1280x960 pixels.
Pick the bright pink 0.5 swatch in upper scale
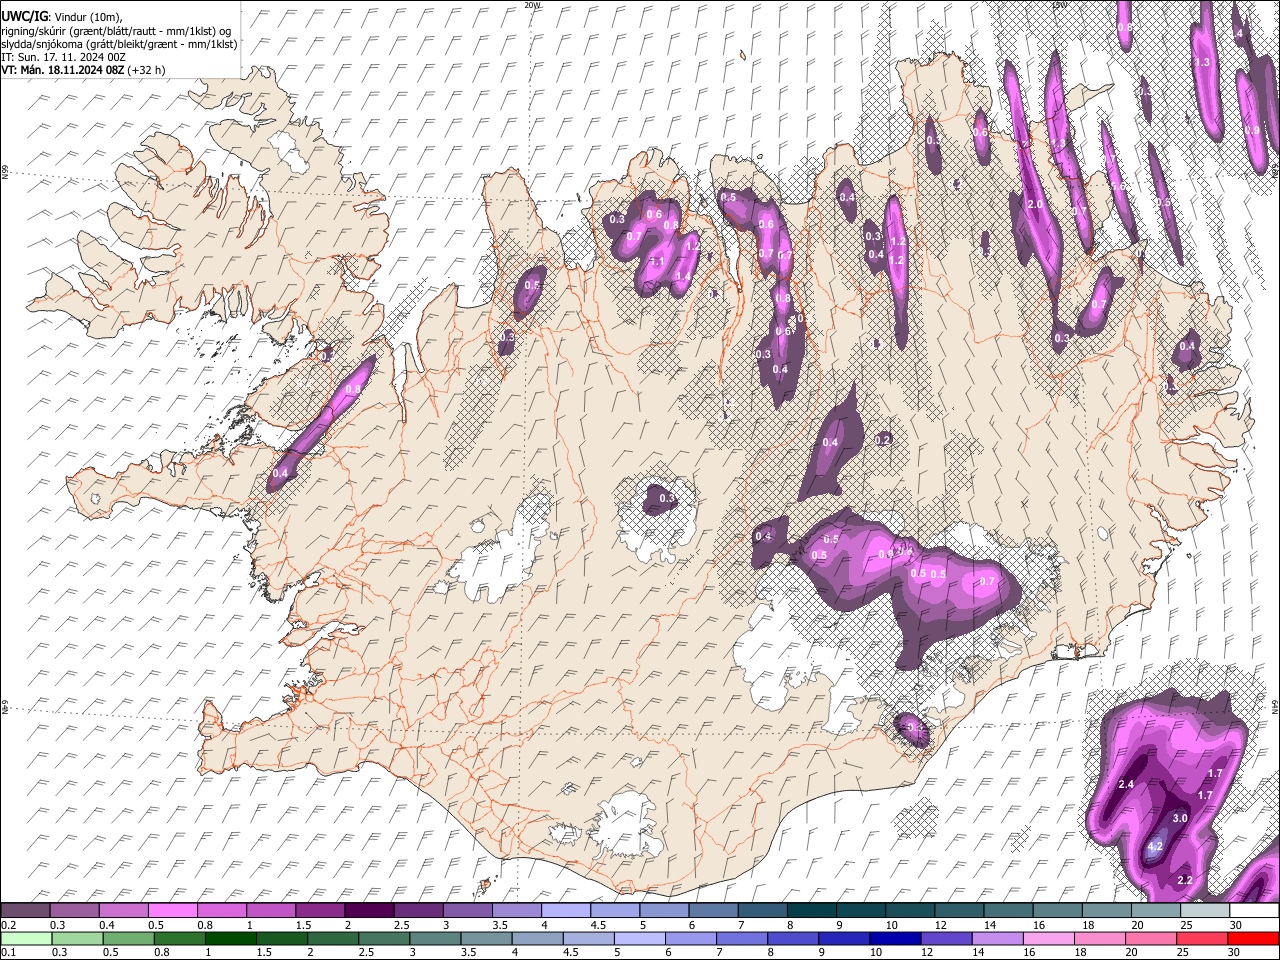click(172, 910)
